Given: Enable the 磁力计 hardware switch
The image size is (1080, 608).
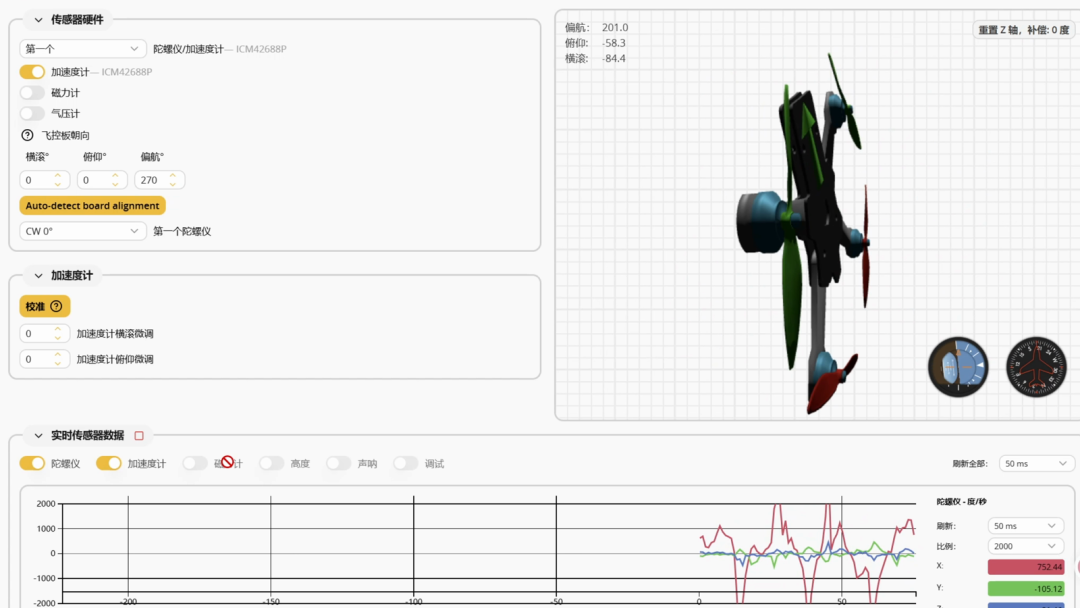Looking at the screenshot, I should pos(32,92).
